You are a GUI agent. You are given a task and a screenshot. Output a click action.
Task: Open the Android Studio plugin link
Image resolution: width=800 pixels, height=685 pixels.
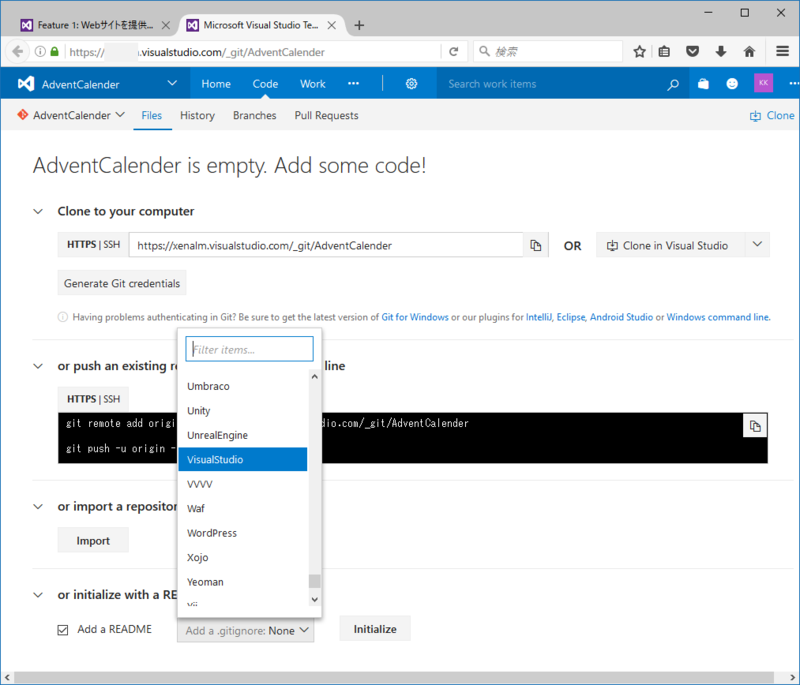621,317
